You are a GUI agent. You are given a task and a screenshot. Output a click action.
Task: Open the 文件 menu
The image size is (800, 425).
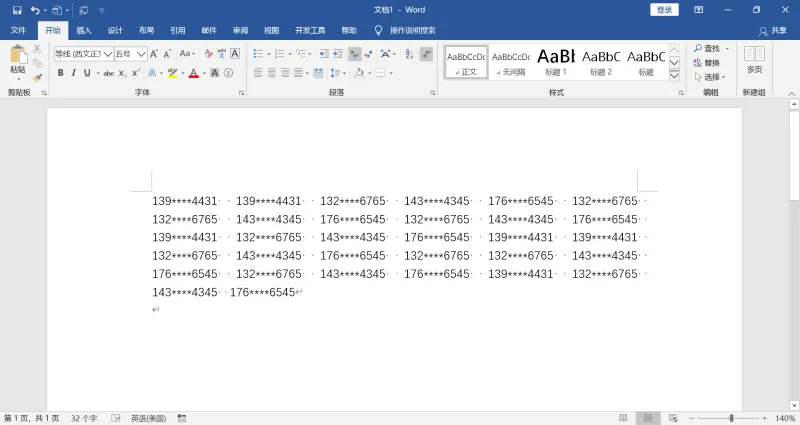pos(18,31)
